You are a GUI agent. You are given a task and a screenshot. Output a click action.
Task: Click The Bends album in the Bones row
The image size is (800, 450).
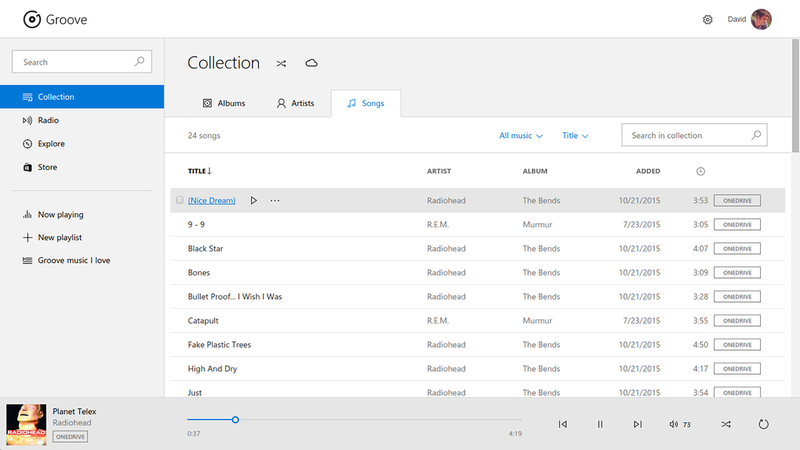pyautogui.click(x=541, y=272)
